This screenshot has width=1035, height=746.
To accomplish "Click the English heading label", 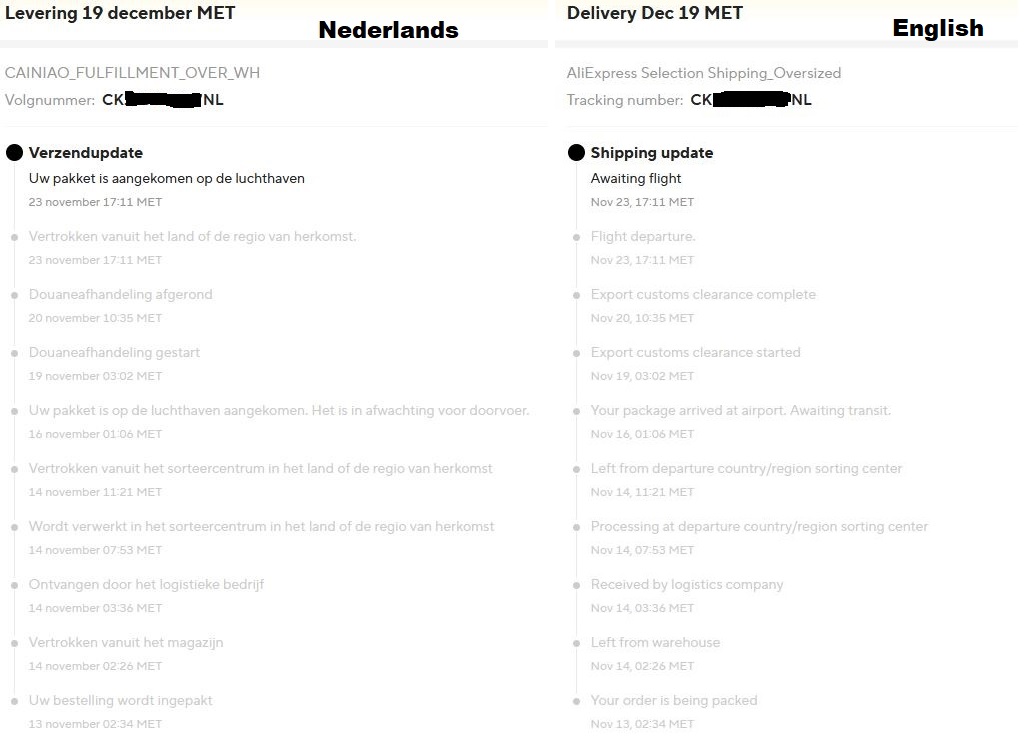I will (x=938, y=28).
